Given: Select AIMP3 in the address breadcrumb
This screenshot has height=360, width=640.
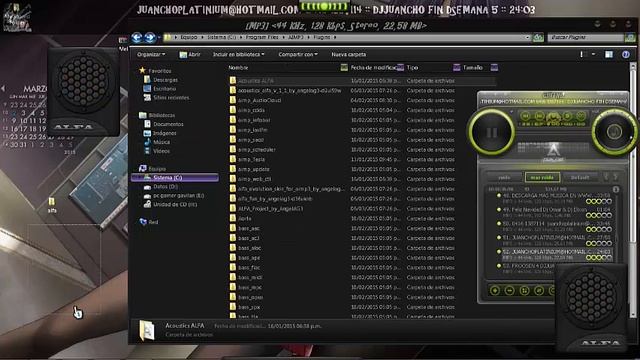Looking at the screenshot, I should pos(296,37).
